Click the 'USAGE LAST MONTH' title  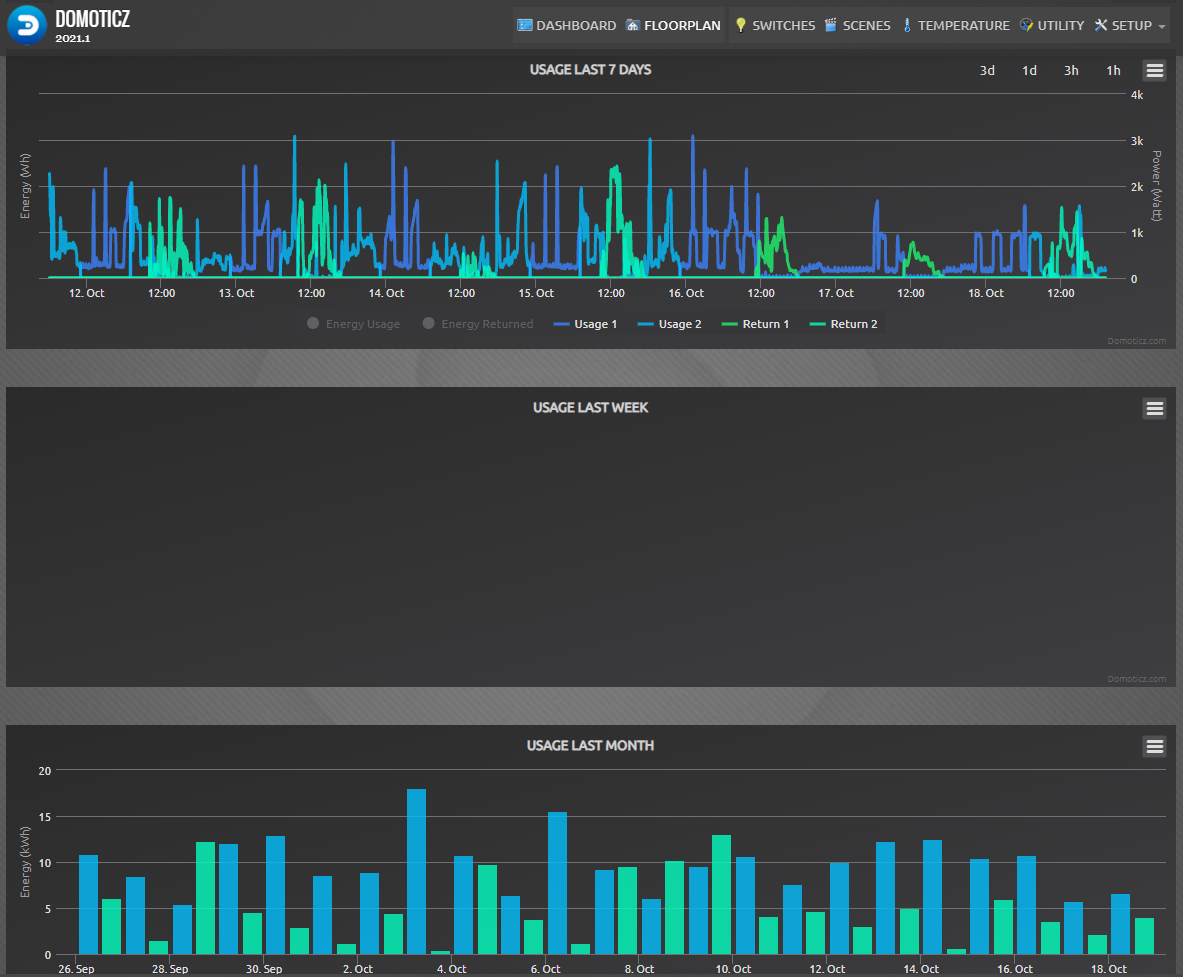pos(590,745)
